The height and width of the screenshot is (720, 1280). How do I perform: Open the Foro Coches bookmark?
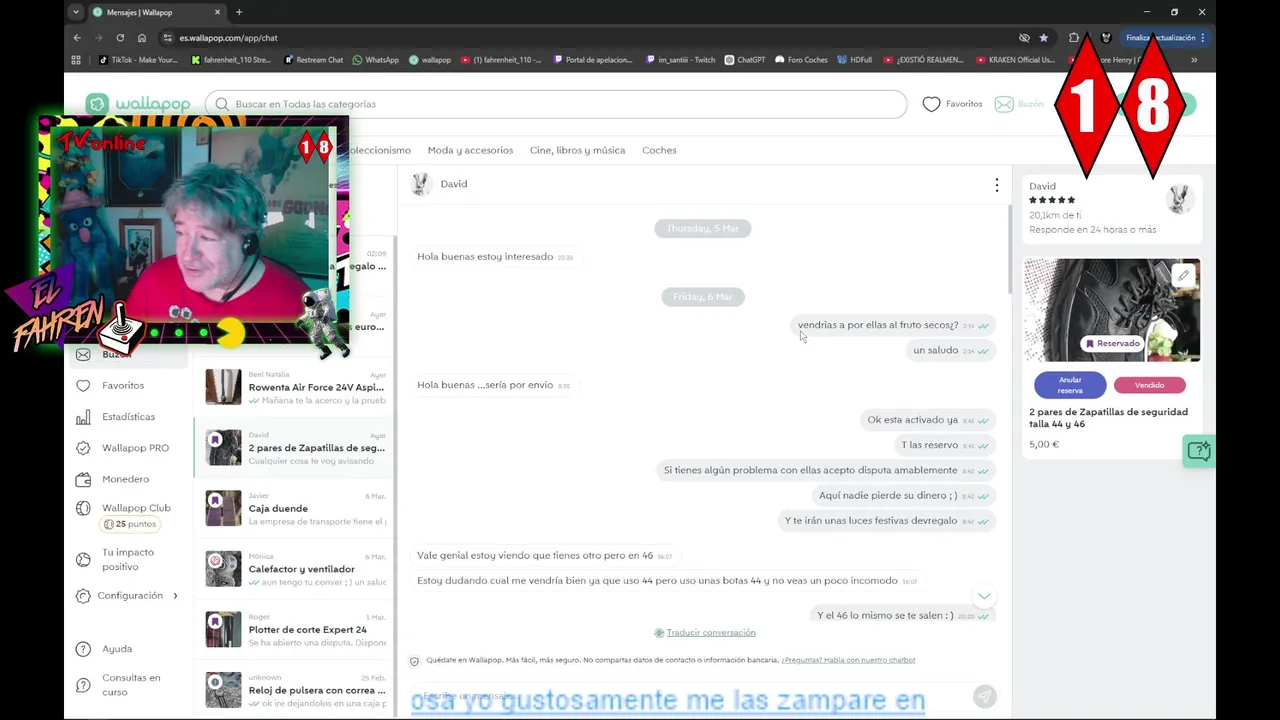pyautogui.click(x=802, y=60)
